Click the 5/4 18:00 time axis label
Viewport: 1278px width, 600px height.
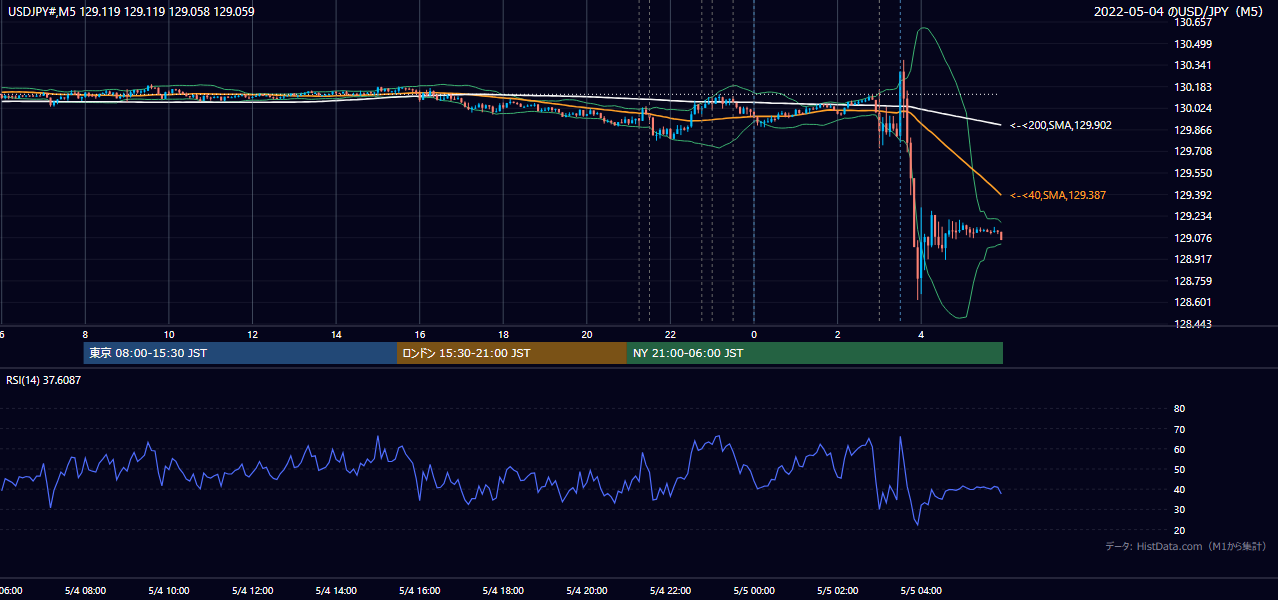pyautogui.click(x=503, y=591)
